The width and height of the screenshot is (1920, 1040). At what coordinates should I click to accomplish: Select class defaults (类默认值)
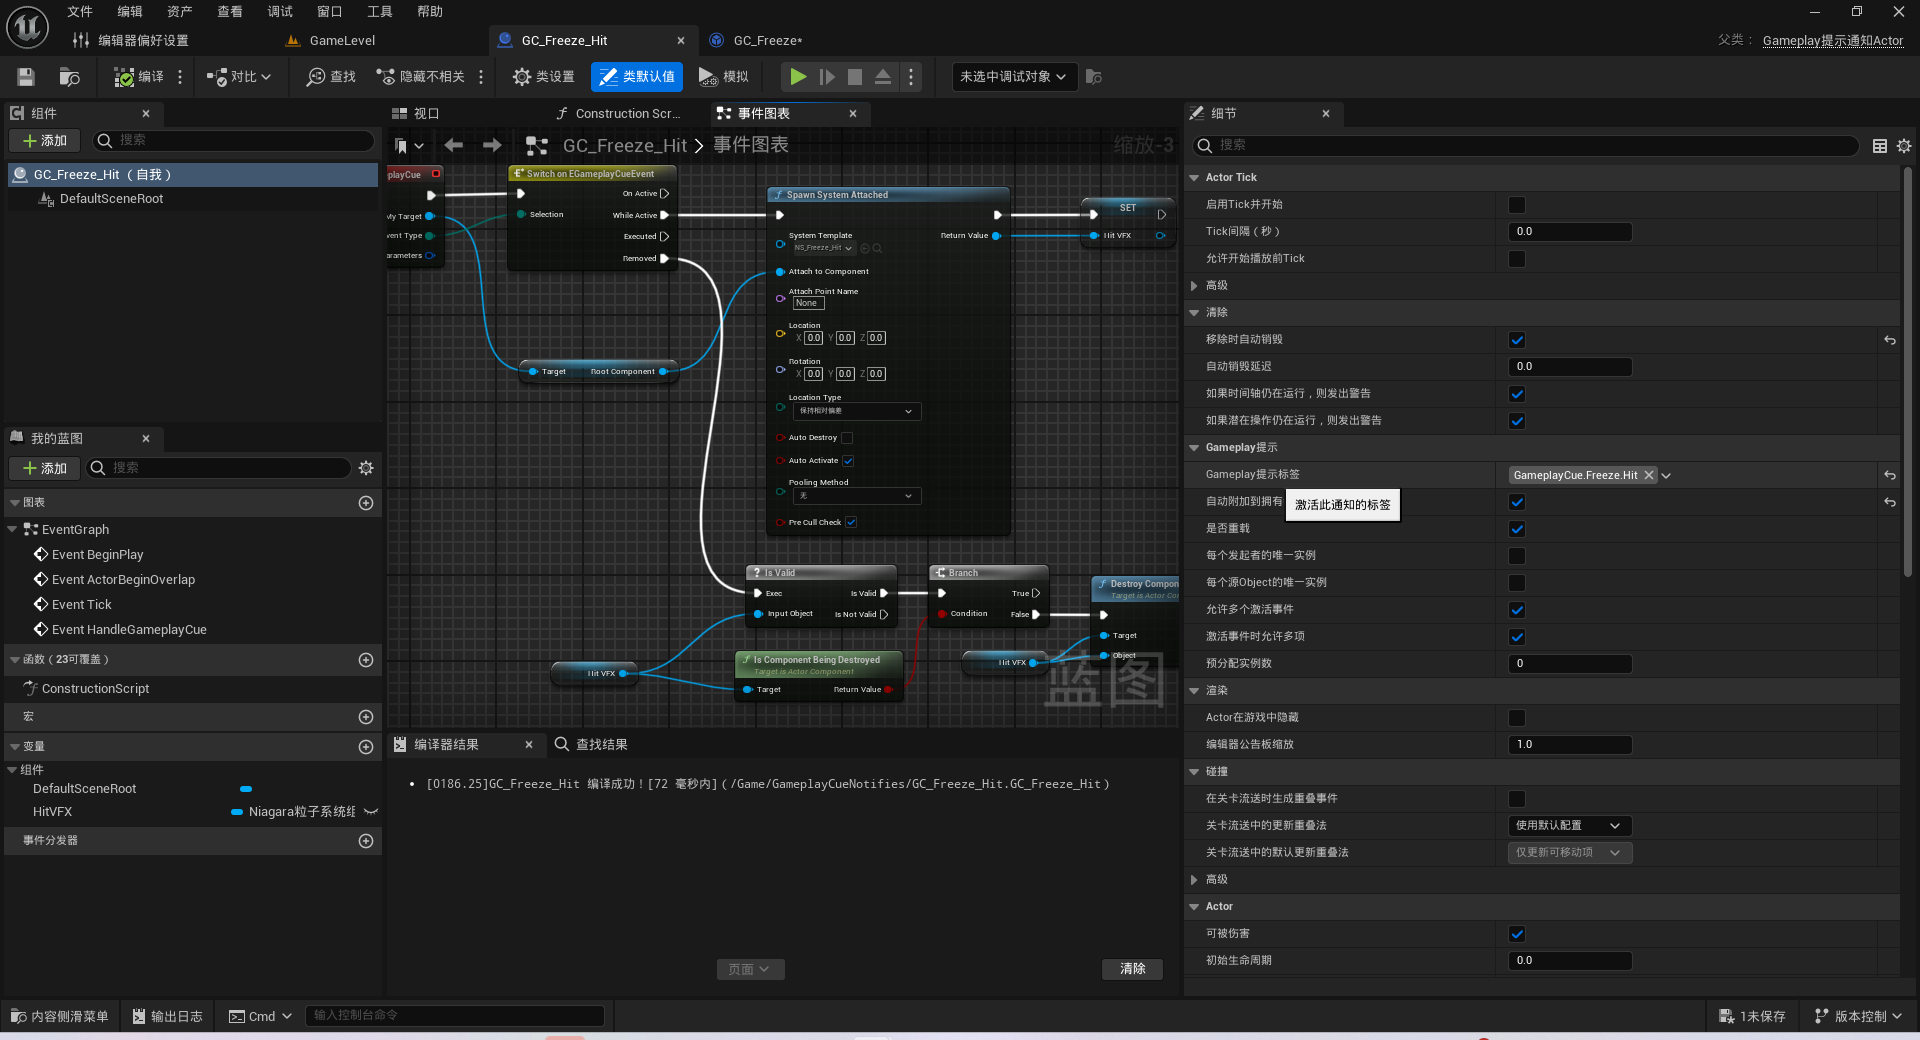coord(637,77)
